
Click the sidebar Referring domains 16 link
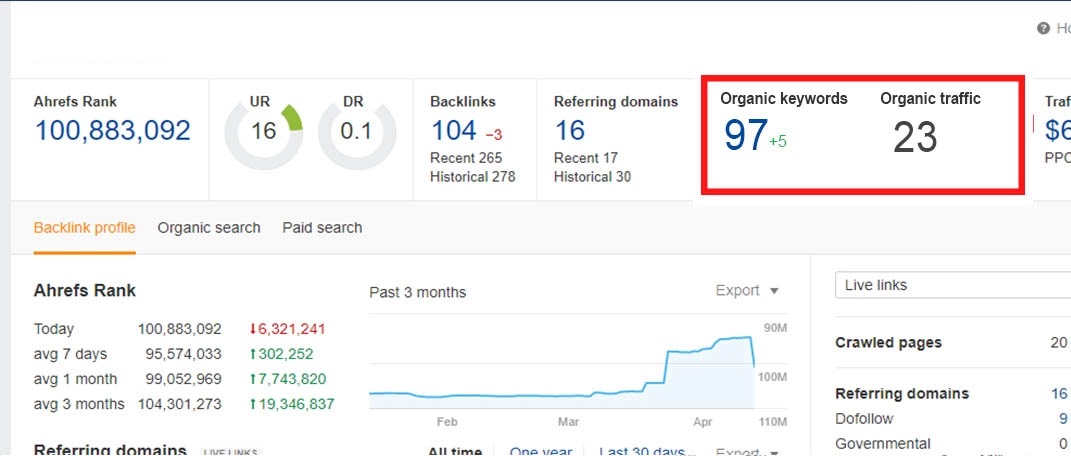(1058, 393)
